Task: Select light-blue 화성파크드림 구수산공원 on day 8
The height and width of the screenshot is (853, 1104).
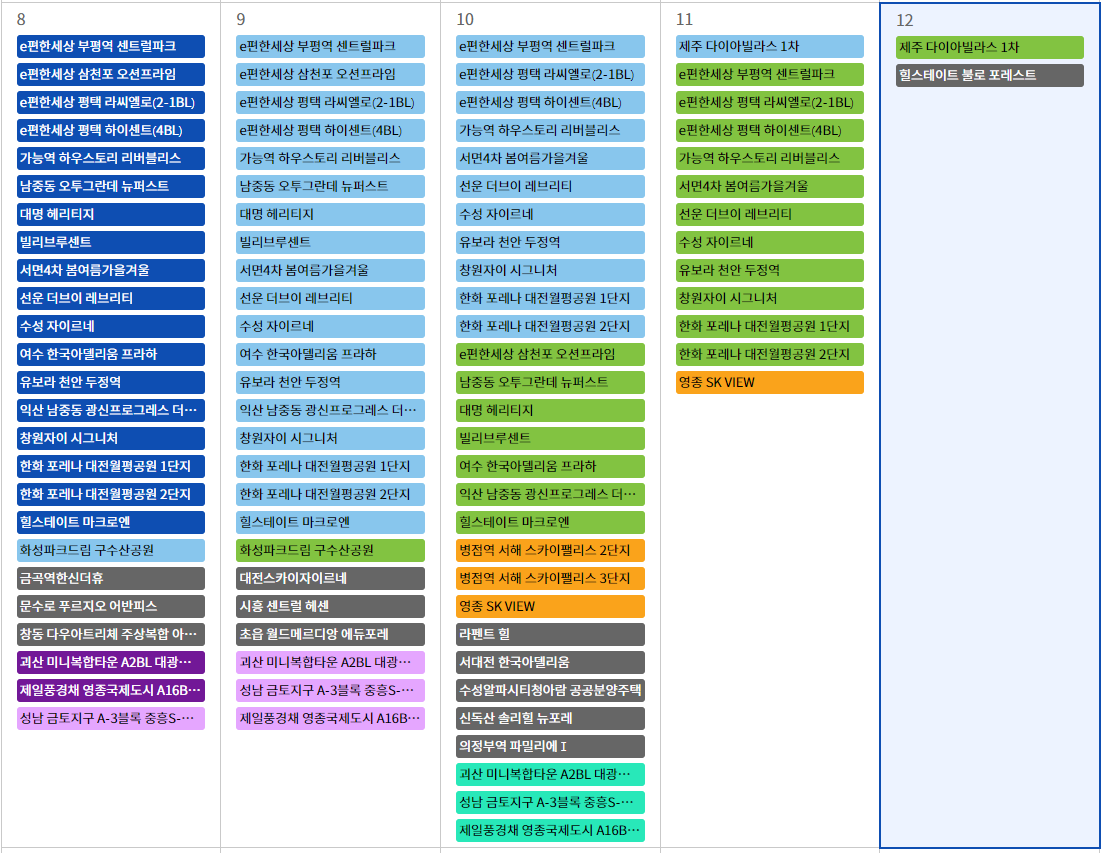Action: (111, 550)
